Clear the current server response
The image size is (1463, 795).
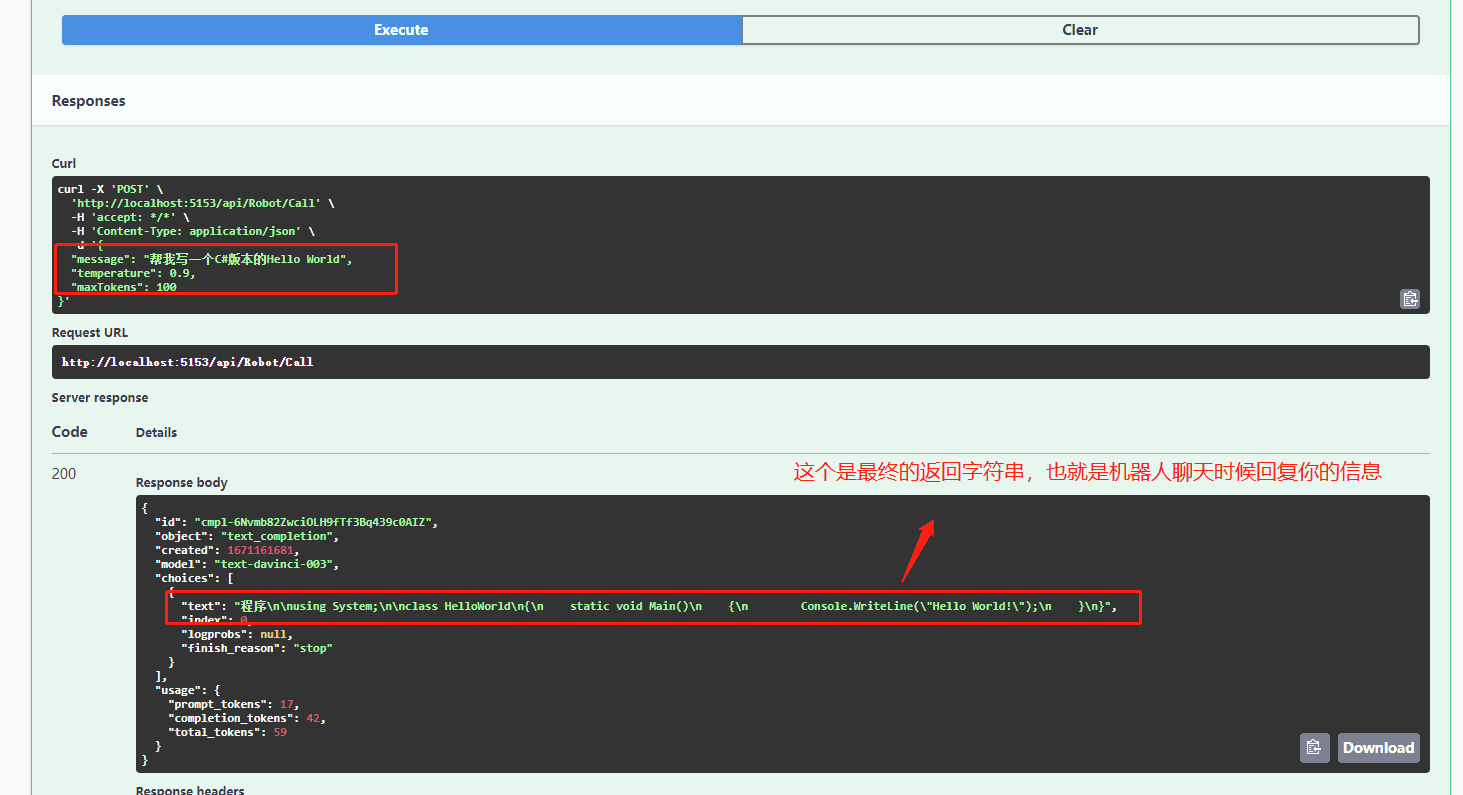(x=1080, y=30)
